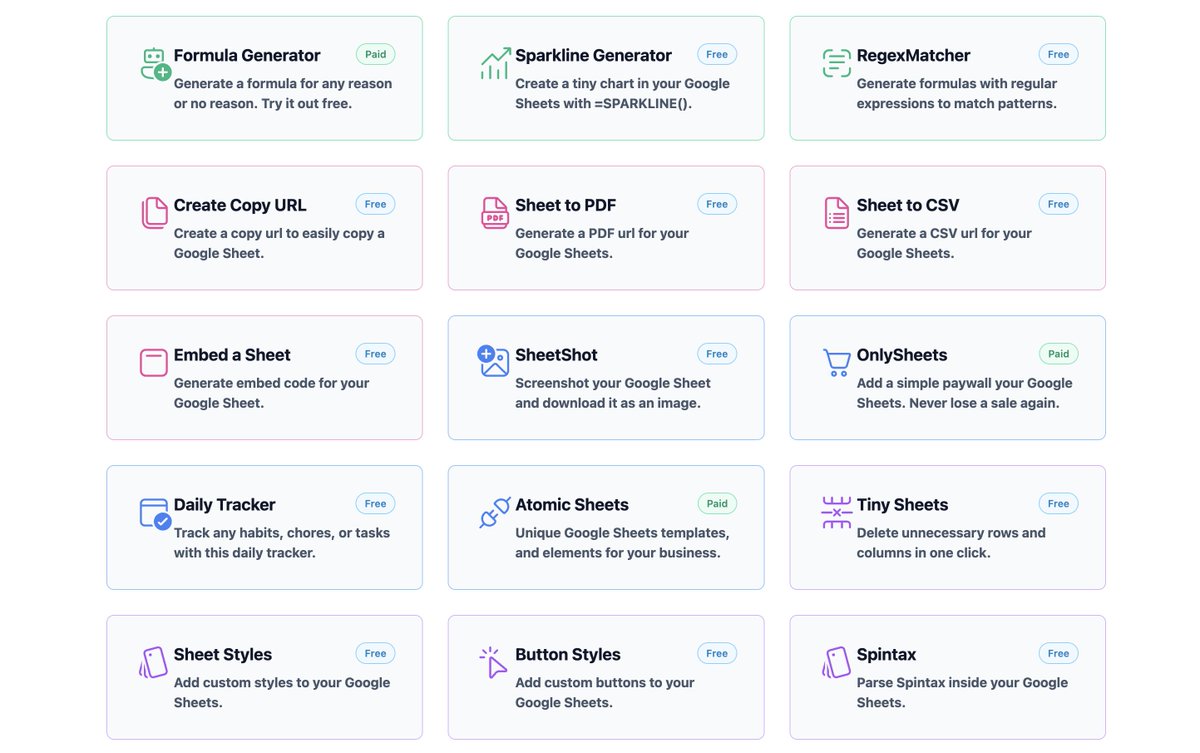1200x753 pixels.
Task: Open the OnlySheets paywall tool card
Action: click(947, 377)
